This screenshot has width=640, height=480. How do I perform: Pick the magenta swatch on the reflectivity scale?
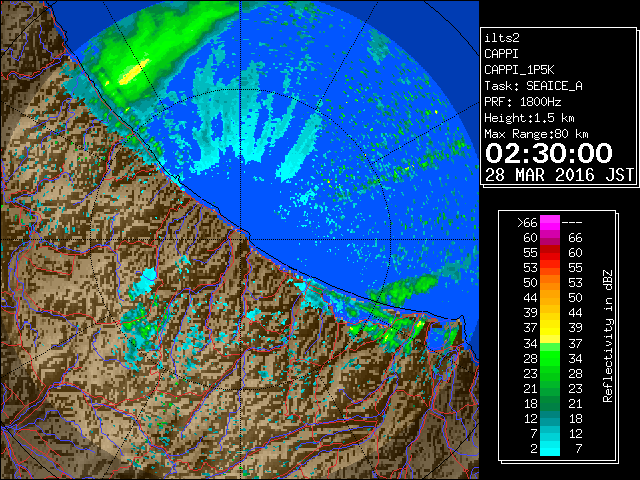[550, 223]
